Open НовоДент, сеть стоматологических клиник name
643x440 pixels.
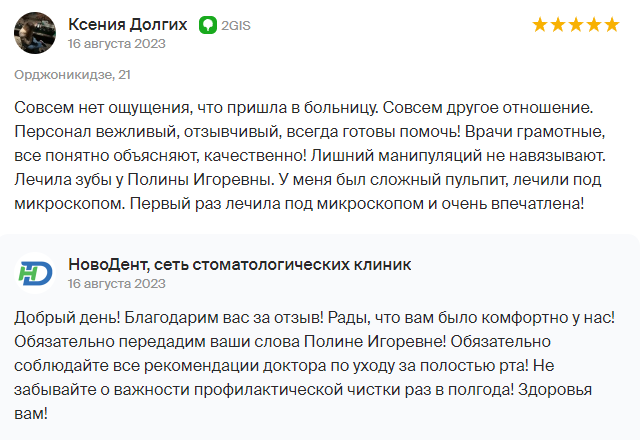pos(239,264)
